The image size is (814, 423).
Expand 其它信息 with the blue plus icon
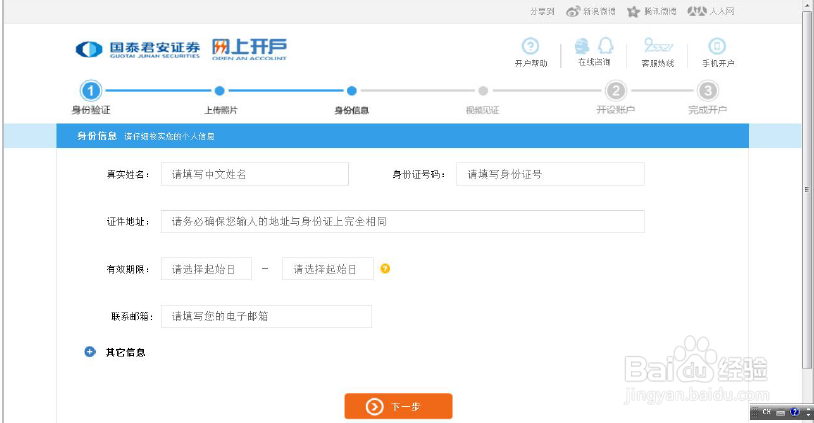tap(90, 352)
